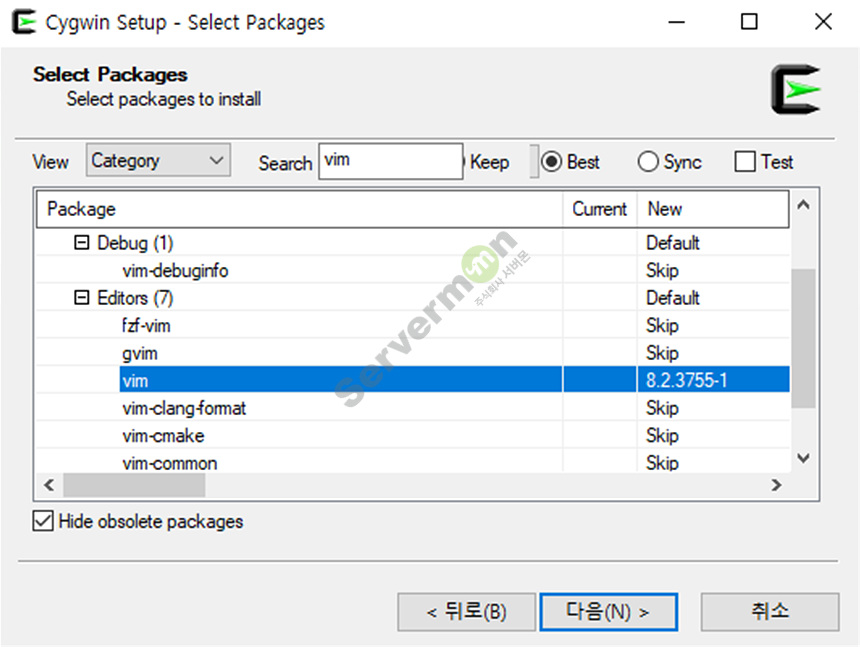The width and height of the screenshot is (860, 647).
Task: Click Default for Debug category
Action: pos(672,242)
